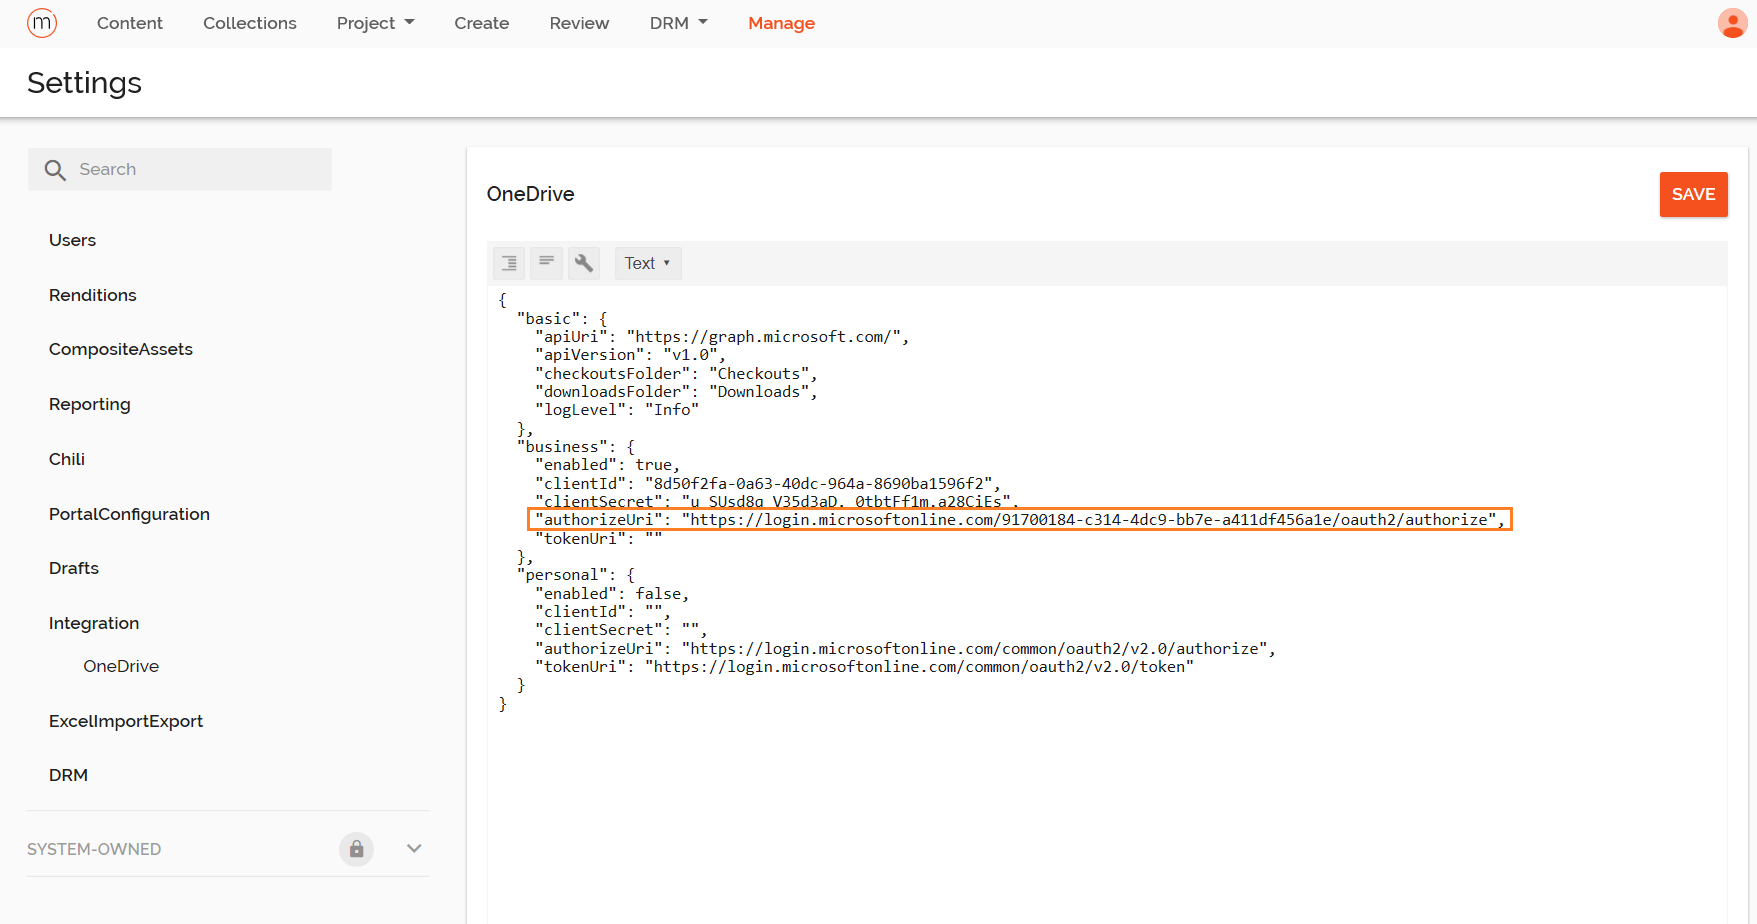
Task: Switch to the Review page
Action: coord(579,23)
